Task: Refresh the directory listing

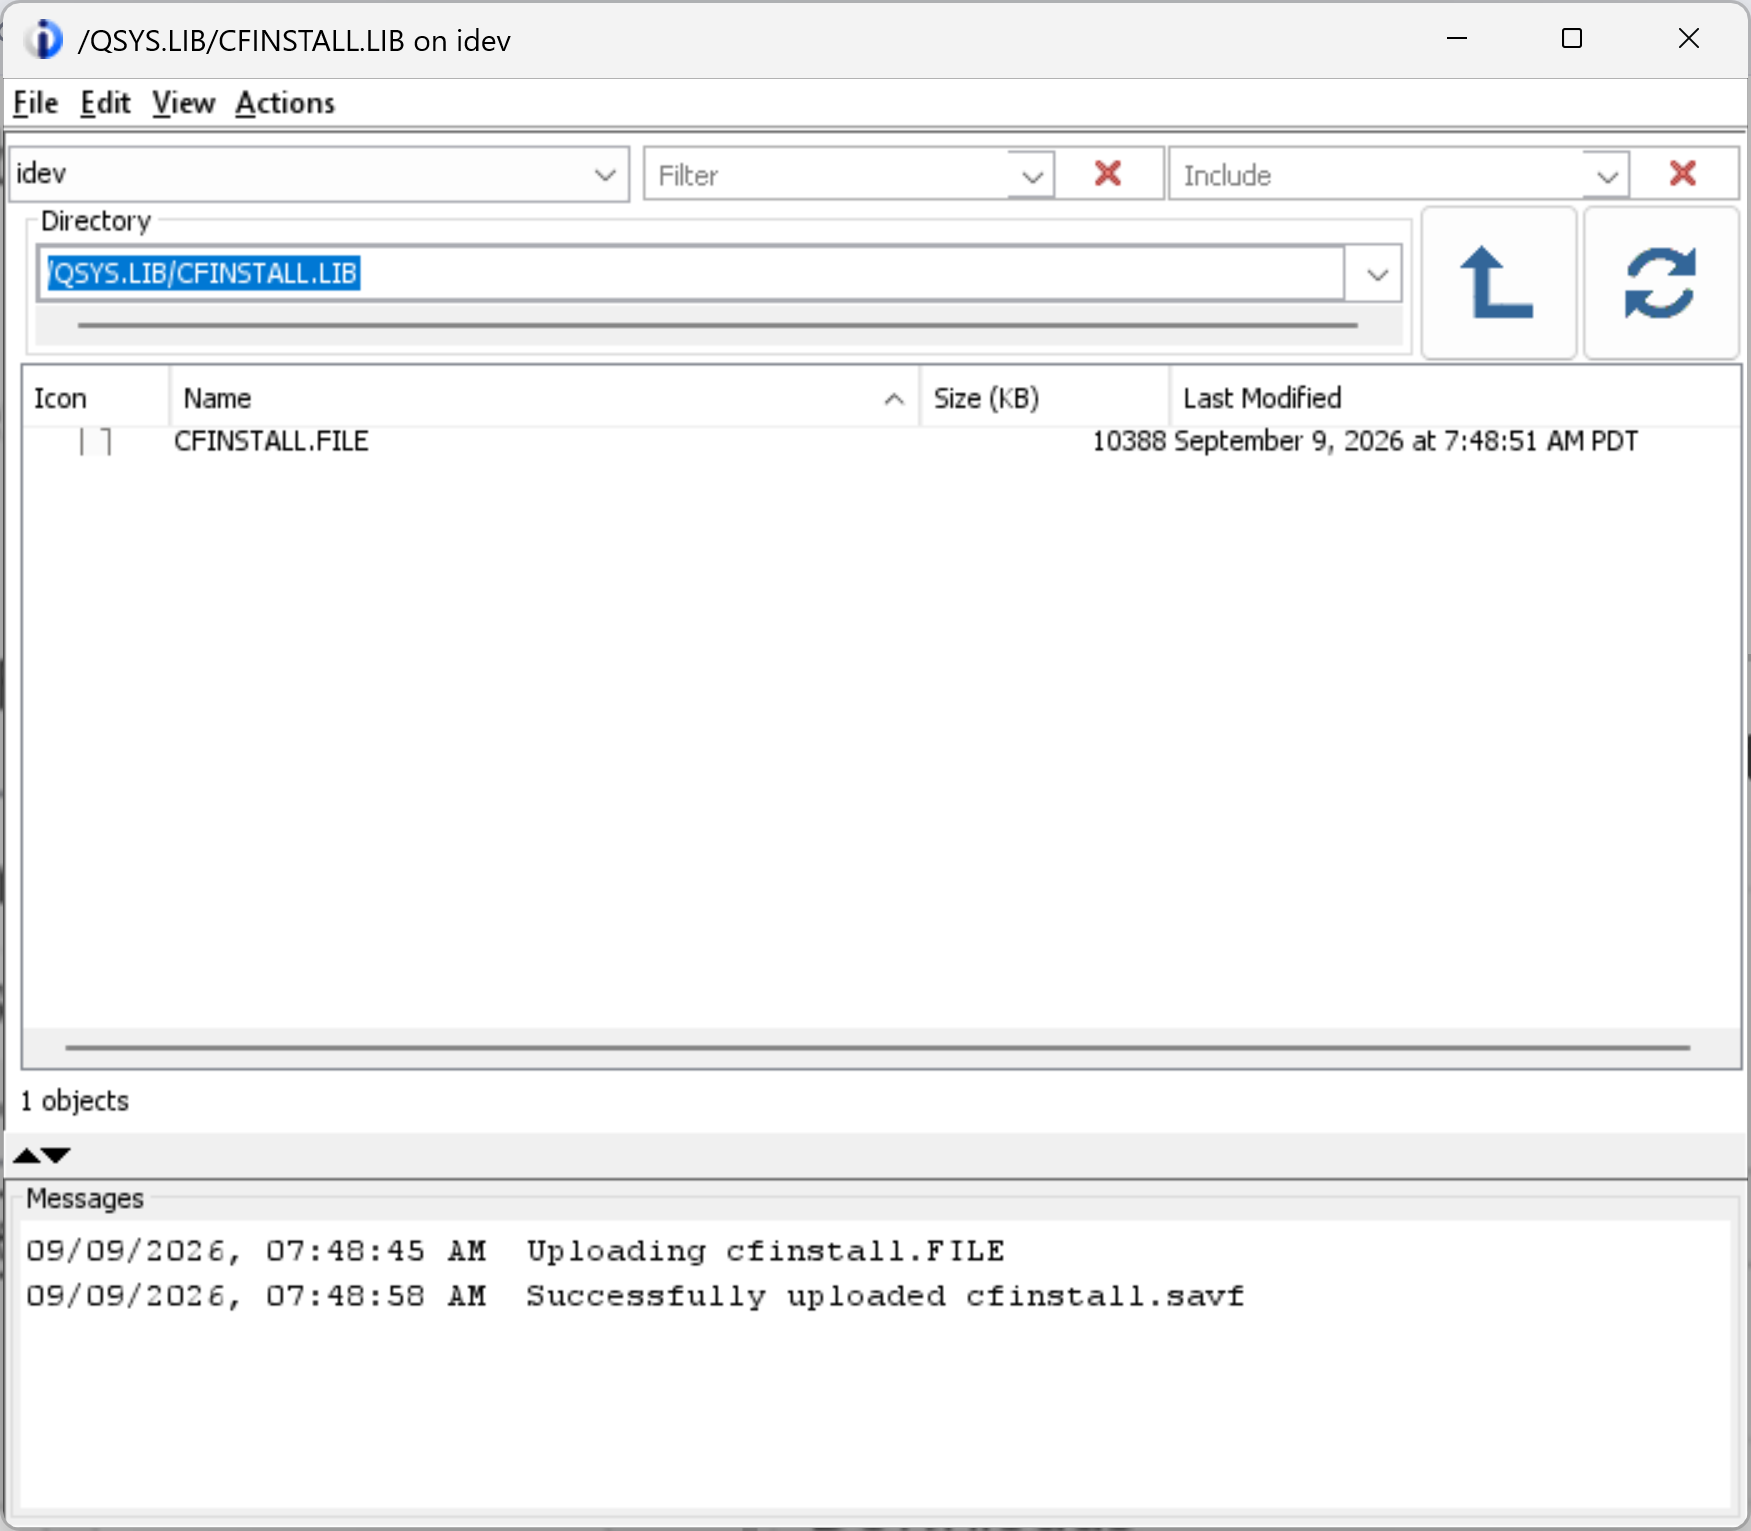Action: tap(1661, 283)
